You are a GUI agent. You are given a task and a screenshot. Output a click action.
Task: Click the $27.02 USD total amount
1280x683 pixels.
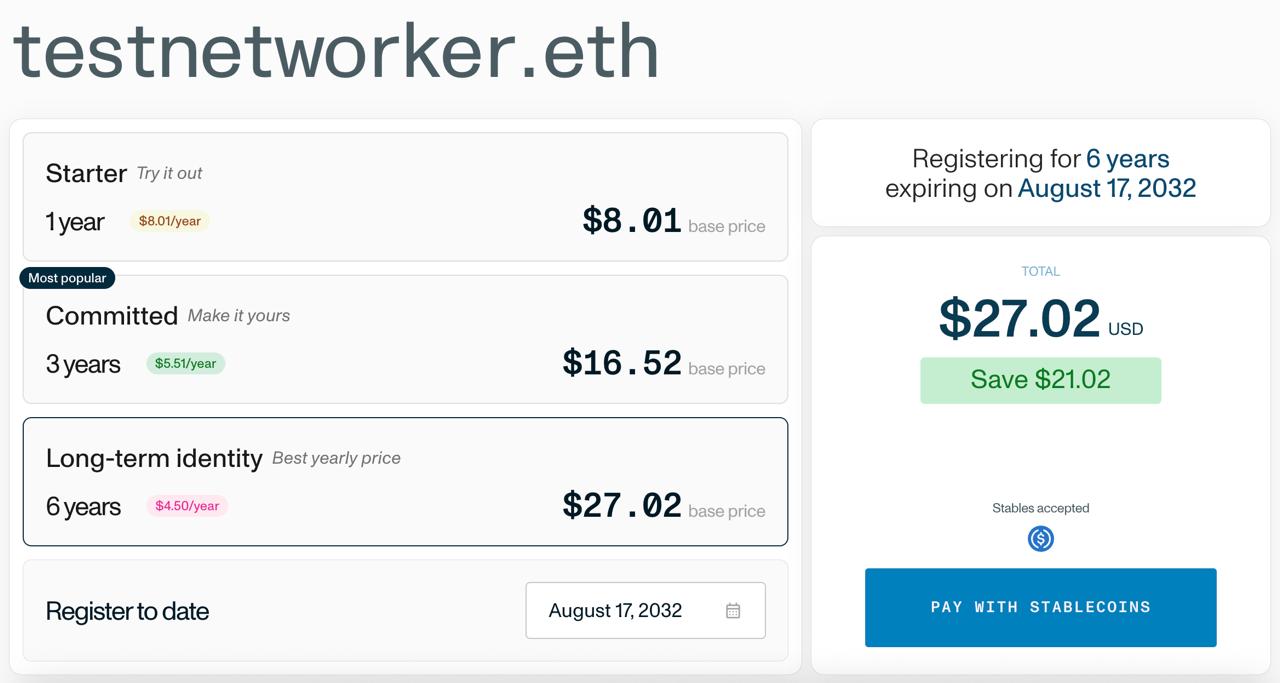1040,319
